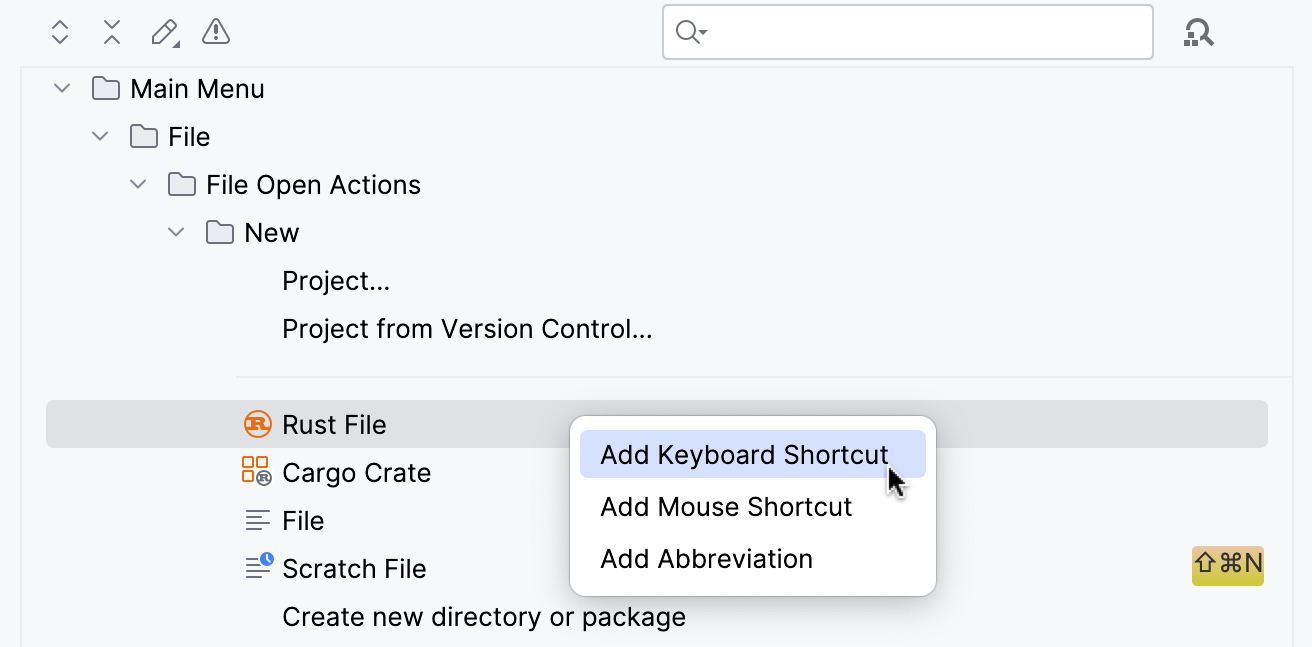Collapse the File folder chevron
1312x647 pixels.
(x=99, y=136)
